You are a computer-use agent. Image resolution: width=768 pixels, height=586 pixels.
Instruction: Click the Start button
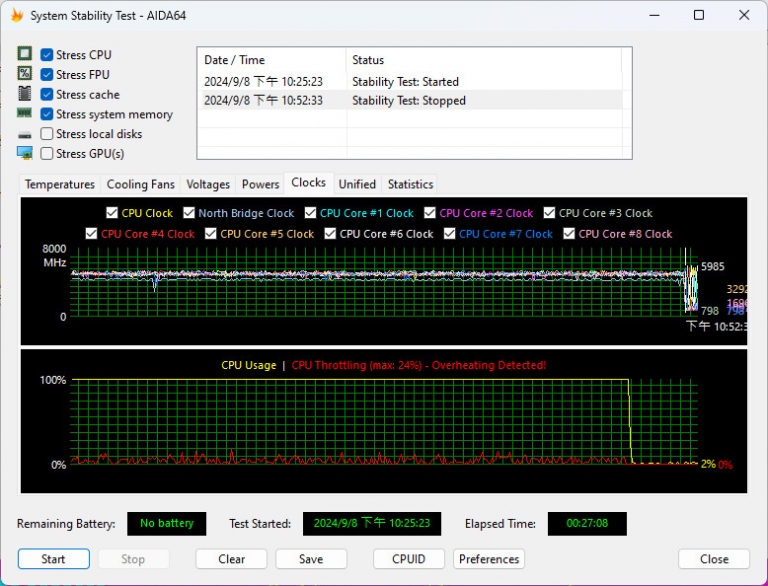[53, 559]
